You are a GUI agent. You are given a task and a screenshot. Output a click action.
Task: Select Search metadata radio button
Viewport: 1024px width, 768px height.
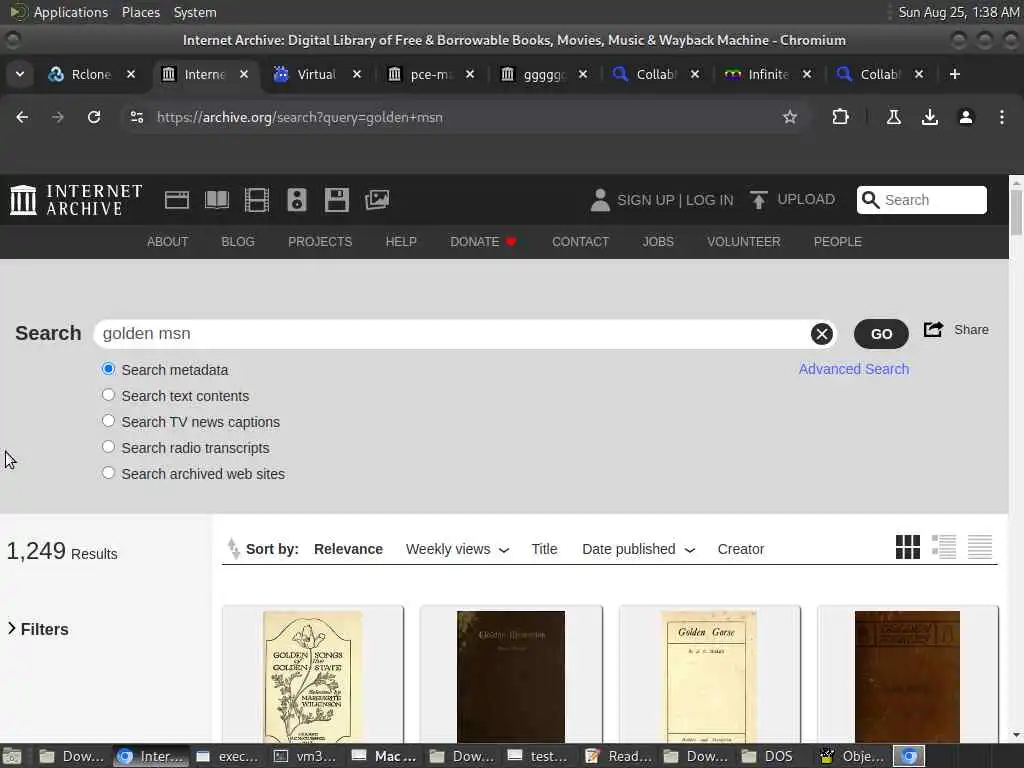tap(108, 369)
